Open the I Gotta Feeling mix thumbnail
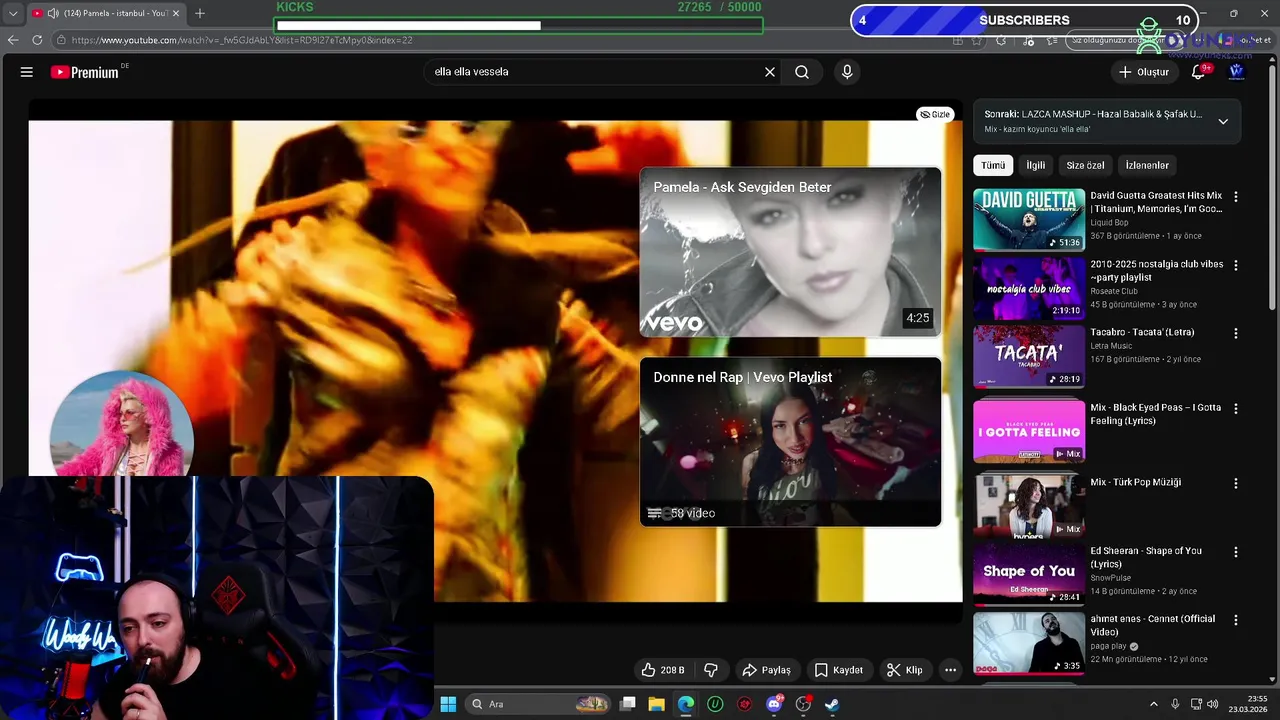 (x=1029, y=431)
